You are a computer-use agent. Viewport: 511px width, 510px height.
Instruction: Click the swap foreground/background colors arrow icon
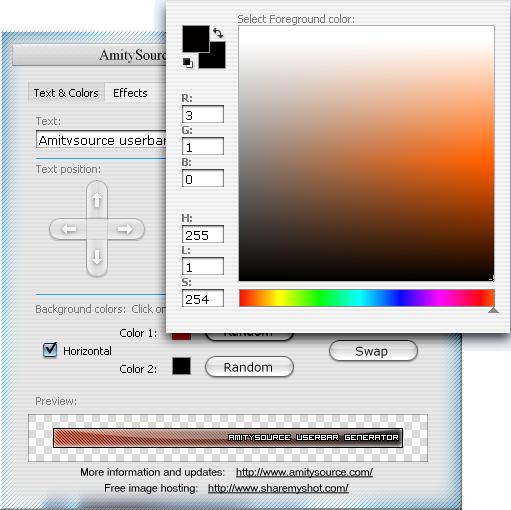click(x=218, y=33)
